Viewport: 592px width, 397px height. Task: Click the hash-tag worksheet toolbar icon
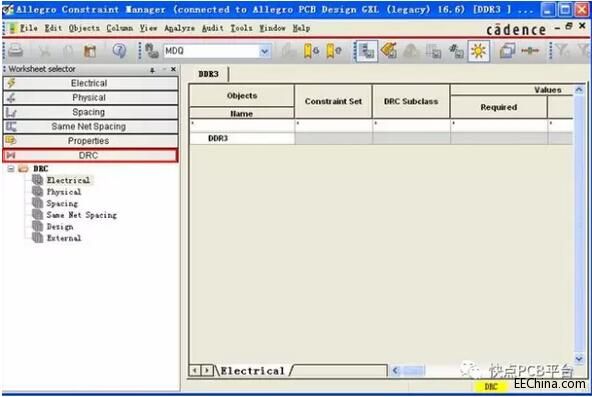[456, 51]
